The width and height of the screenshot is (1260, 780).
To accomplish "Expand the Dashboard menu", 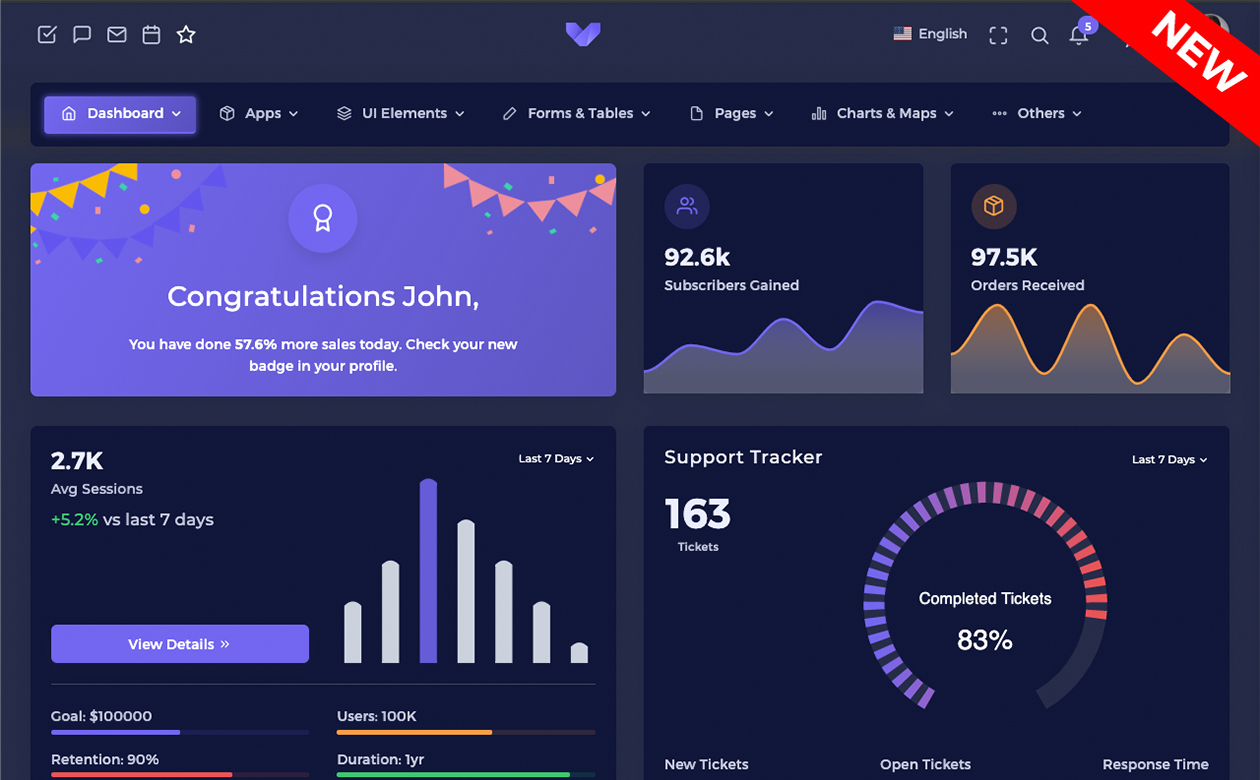I will point(120,114).
